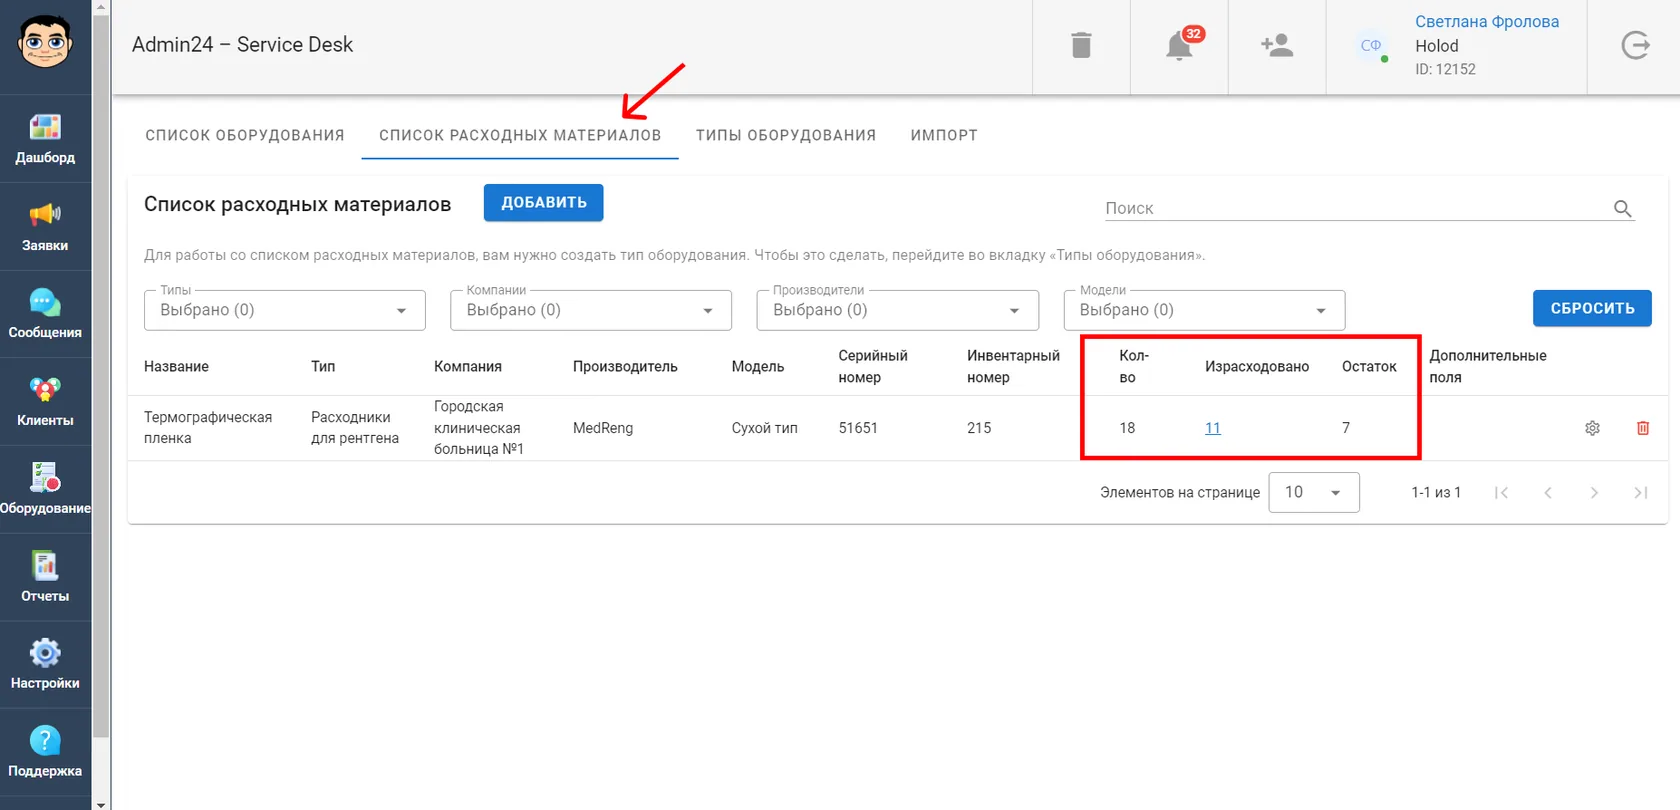Click the Название column header
Screen dimensions: 1680x810
pos(176,366)
